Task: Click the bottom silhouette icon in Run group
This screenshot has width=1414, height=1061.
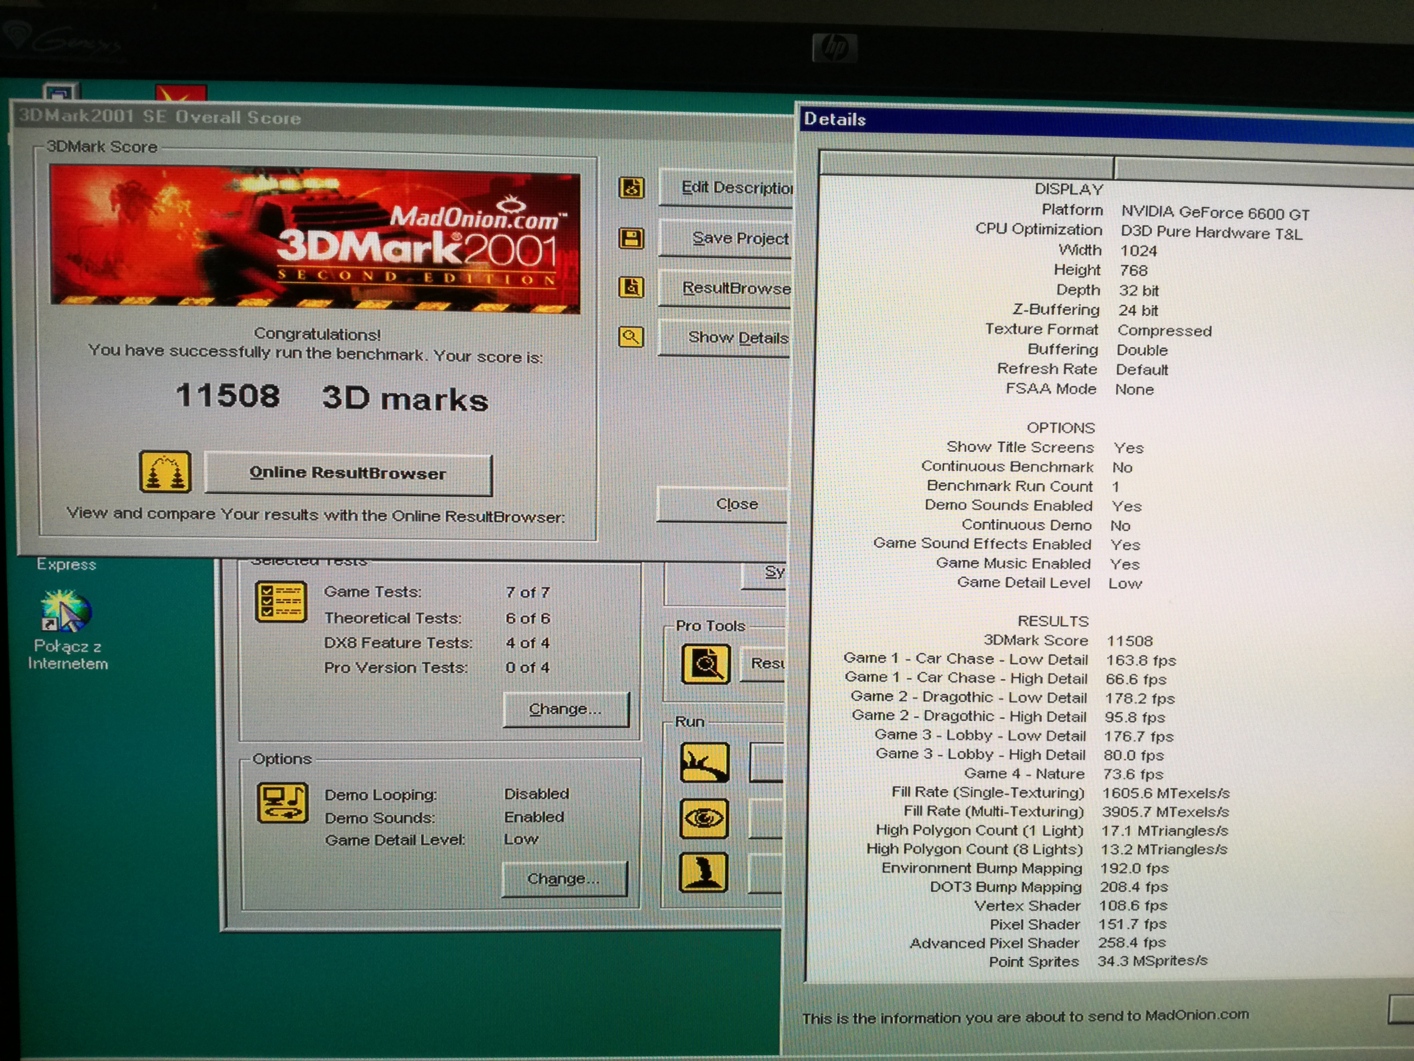Action: click(704, 873)
